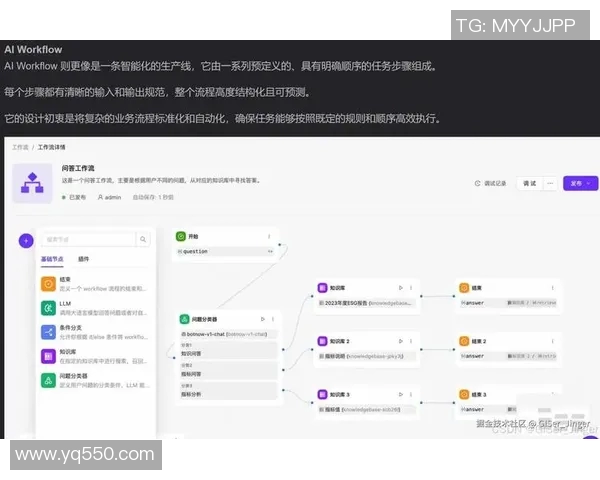The image size is (600, 480).
Task: Click the admin user label
Action: click(x=109, y=197)
